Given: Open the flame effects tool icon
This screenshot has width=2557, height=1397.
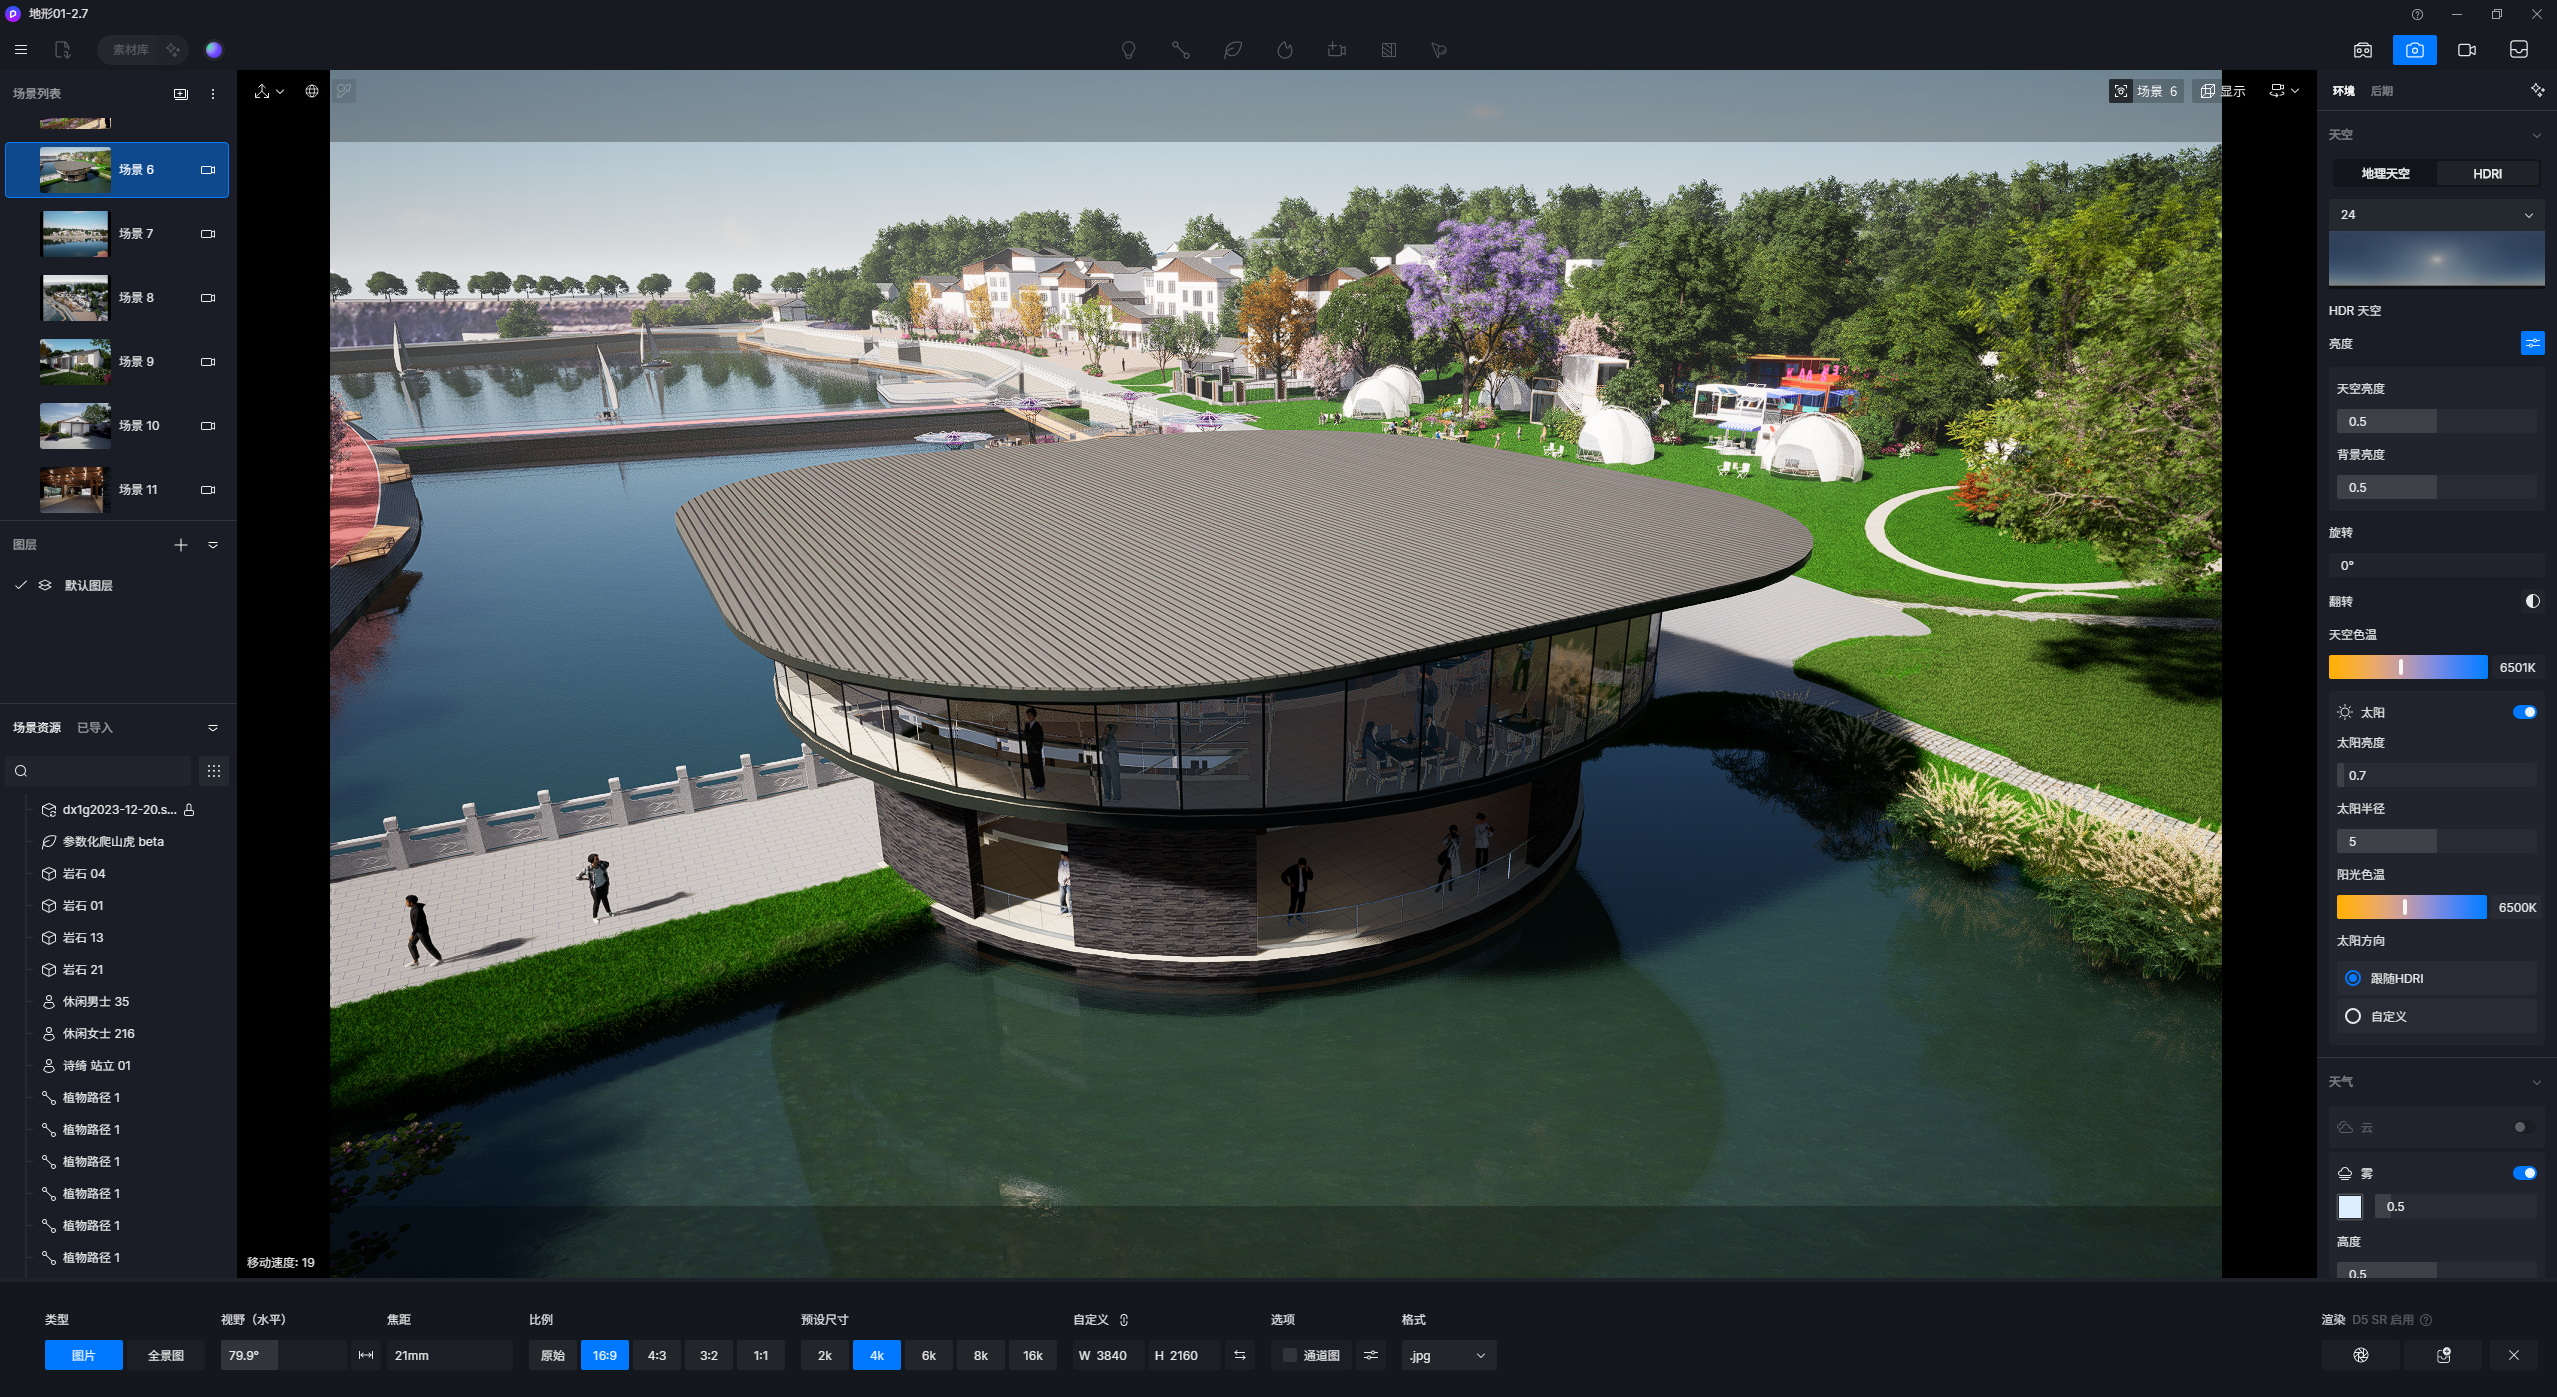Looking at the screenshot, I should pos(1285,50).
